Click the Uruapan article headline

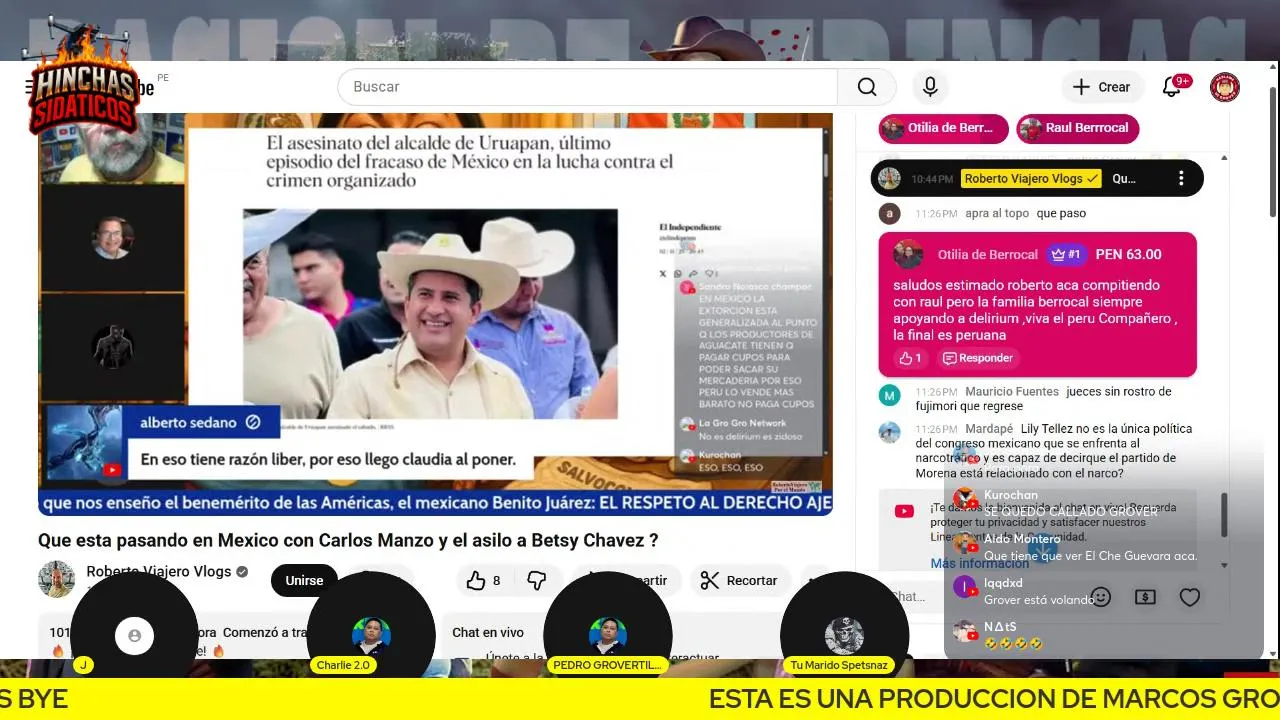point(470,162)
